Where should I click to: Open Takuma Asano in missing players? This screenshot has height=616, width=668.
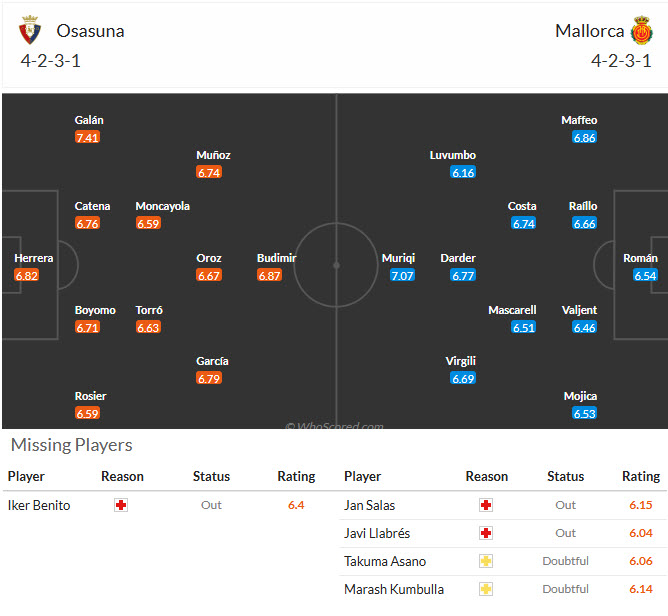(x=385, y=561)
